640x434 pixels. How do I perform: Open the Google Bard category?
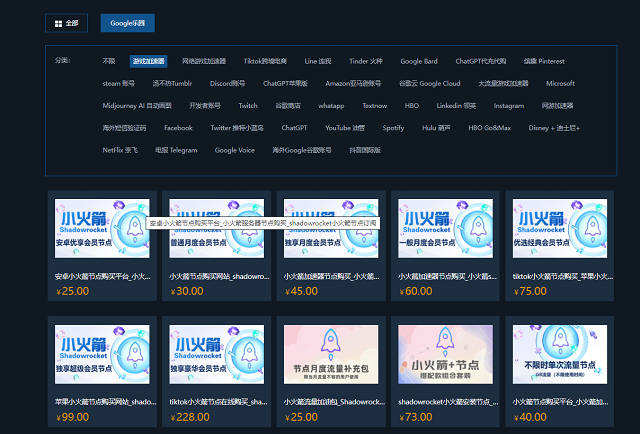click(419, 61)
